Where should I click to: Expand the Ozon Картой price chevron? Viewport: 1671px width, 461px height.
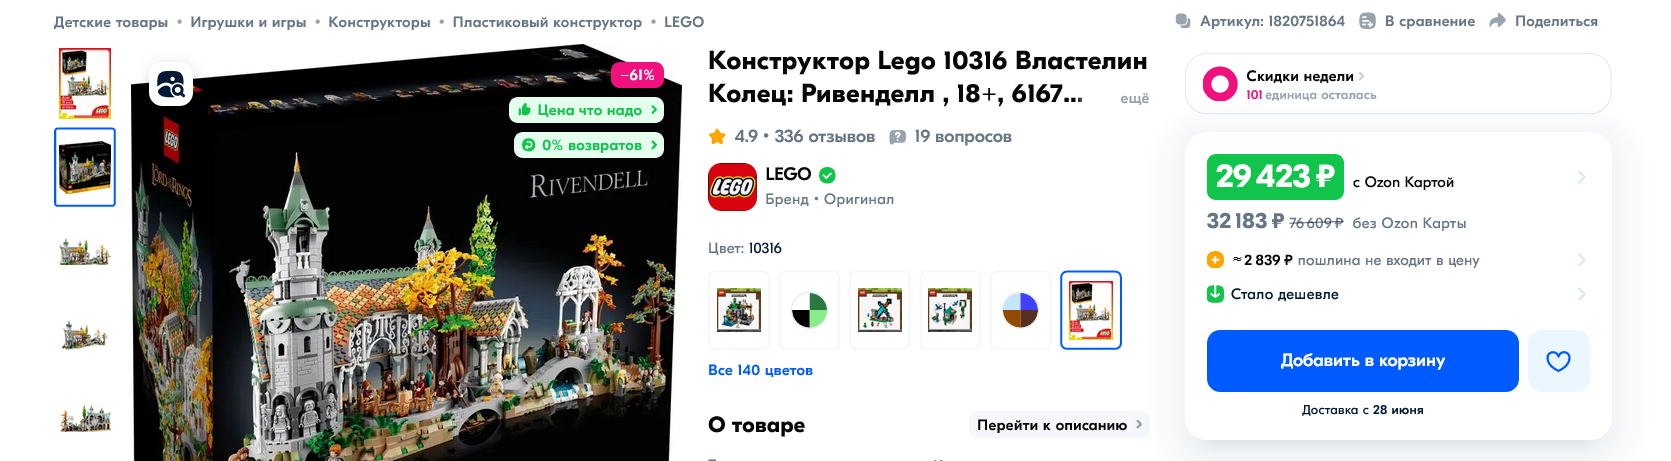tap(1581, 177)
